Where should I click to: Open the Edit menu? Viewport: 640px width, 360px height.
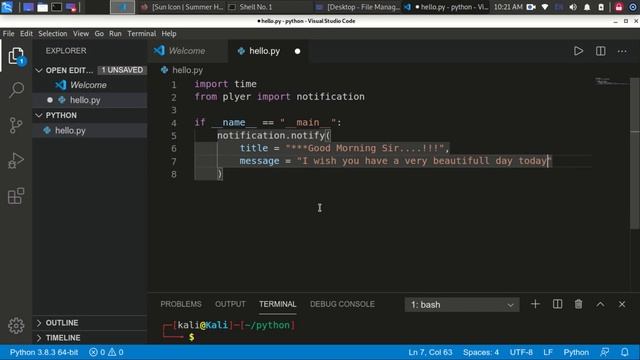[27, 33]
